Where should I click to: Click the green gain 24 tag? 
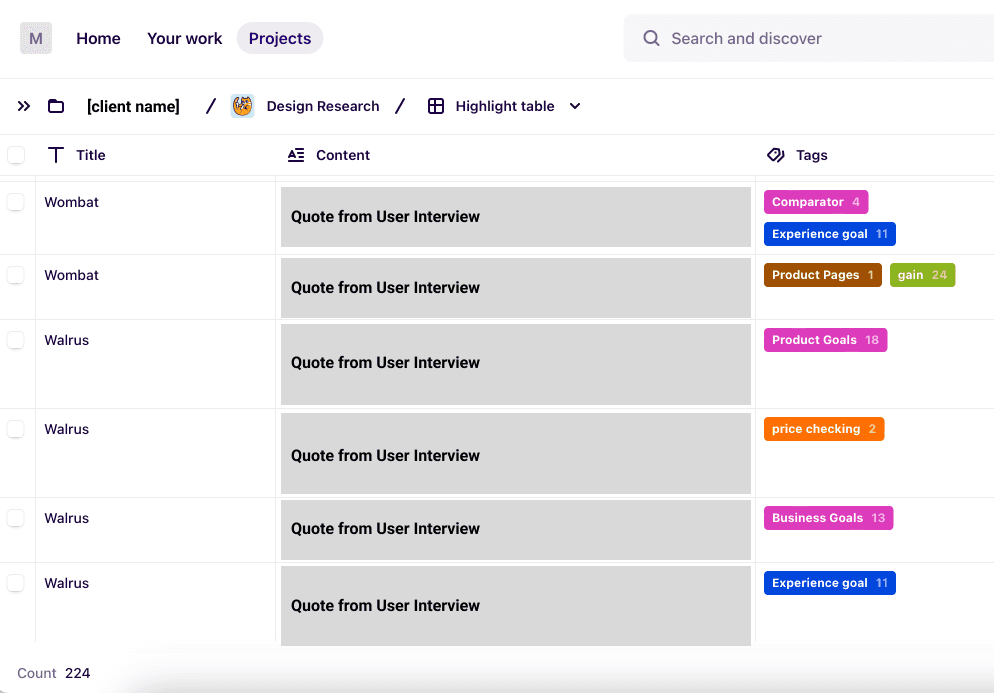pos(922,275)
